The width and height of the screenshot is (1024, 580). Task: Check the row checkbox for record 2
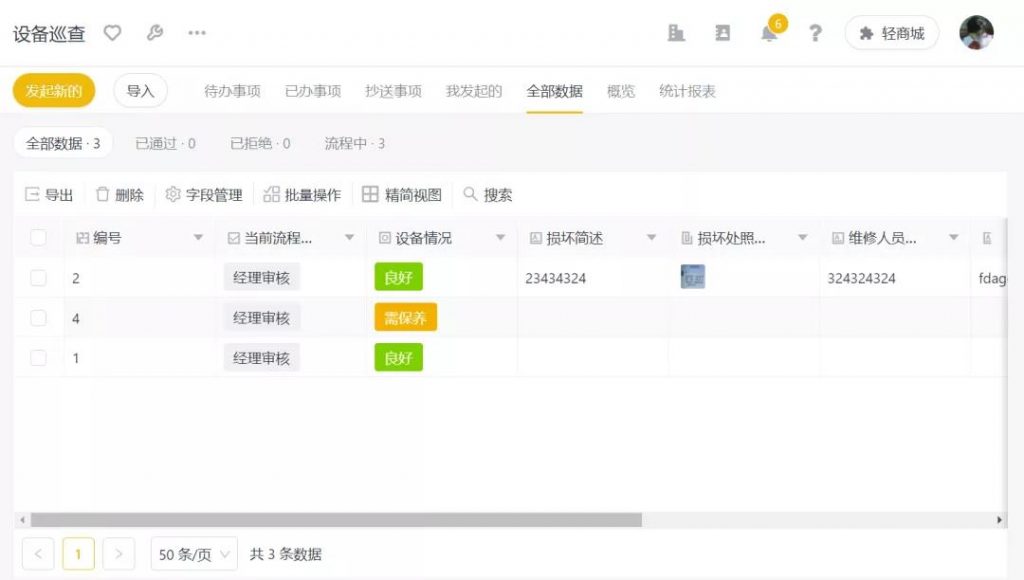coord(39,277)
